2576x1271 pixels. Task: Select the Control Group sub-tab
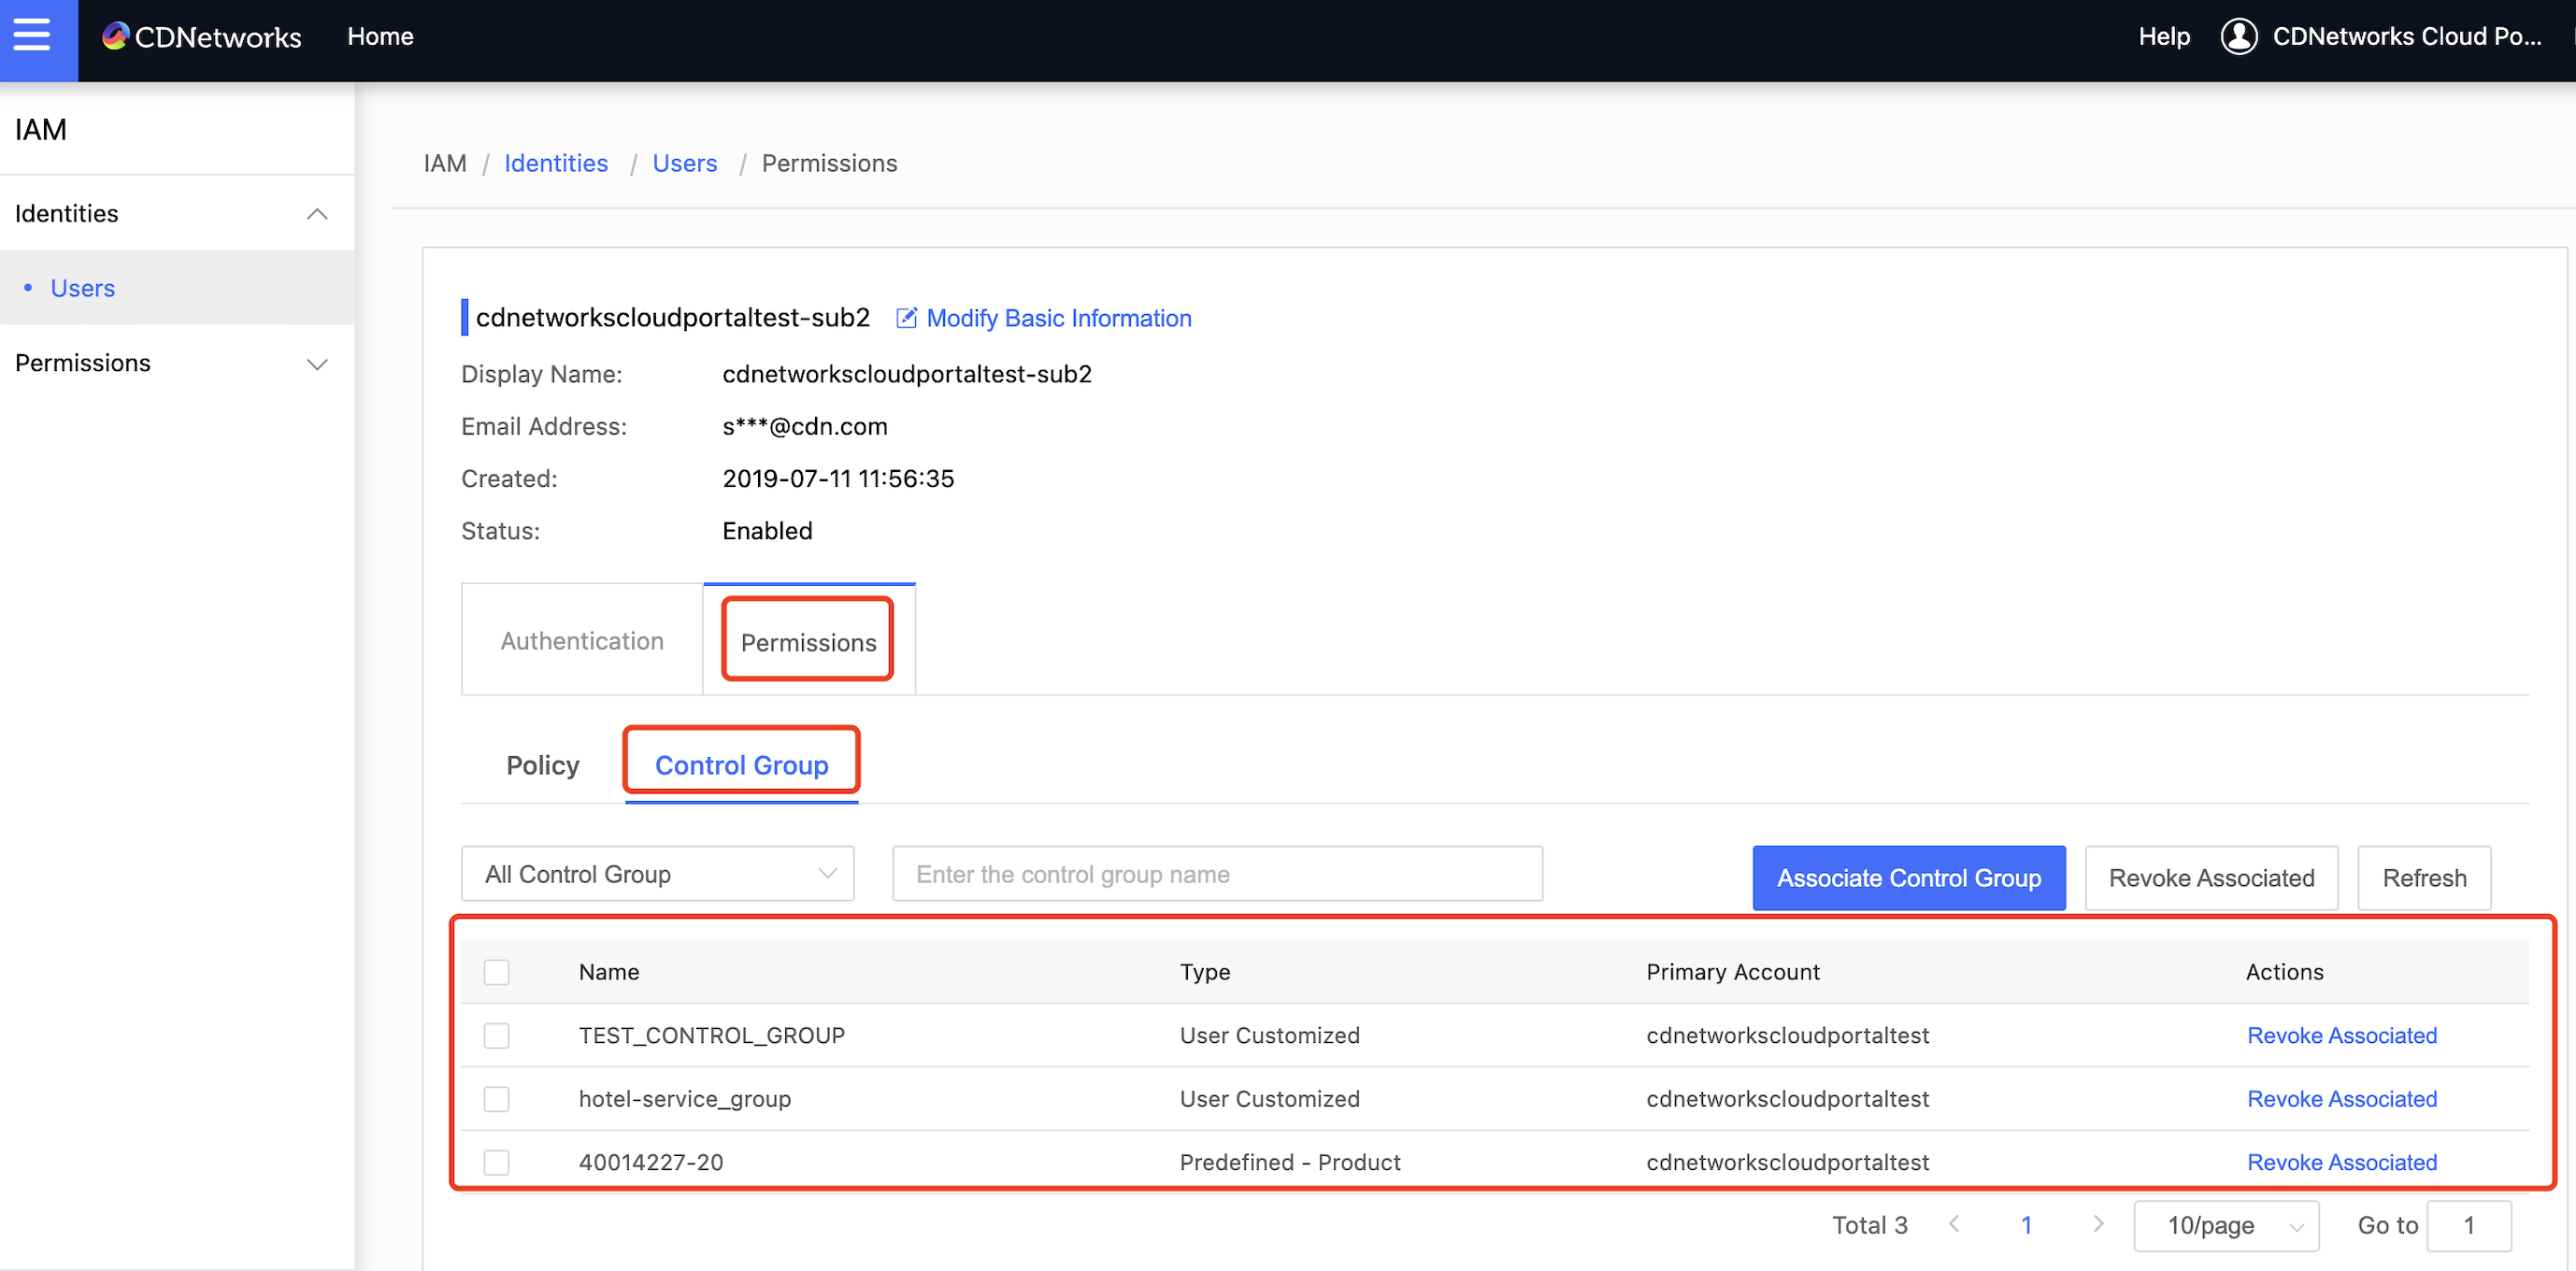[x=741, y=765]
